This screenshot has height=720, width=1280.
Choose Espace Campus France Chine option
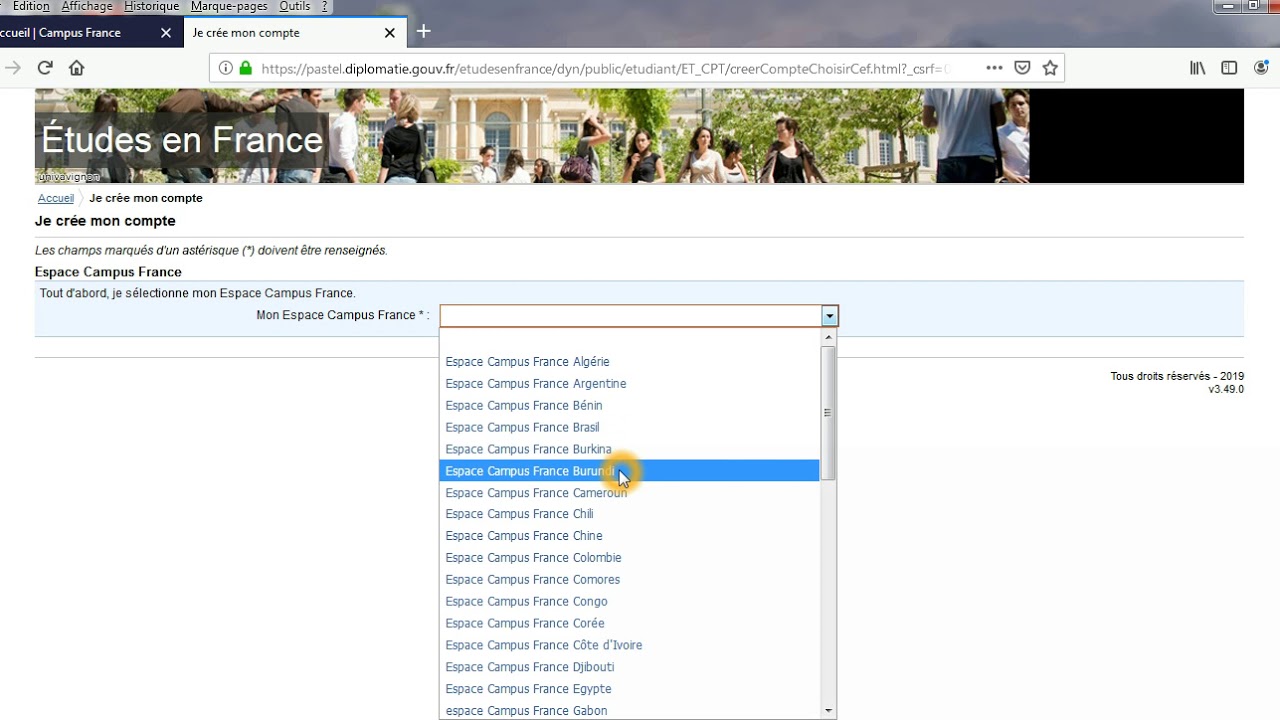(629, 536)
